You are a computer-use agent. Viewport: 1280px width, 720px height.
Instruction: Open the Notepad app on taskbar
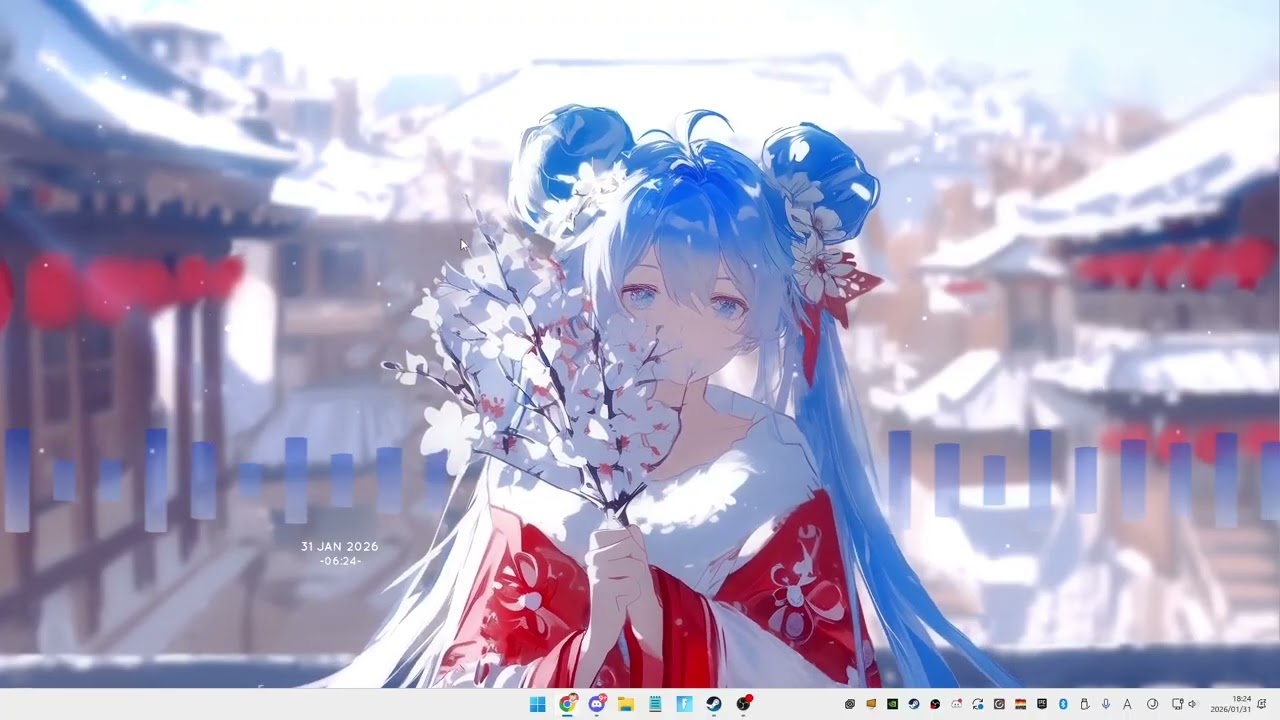(x=655, y=704)
